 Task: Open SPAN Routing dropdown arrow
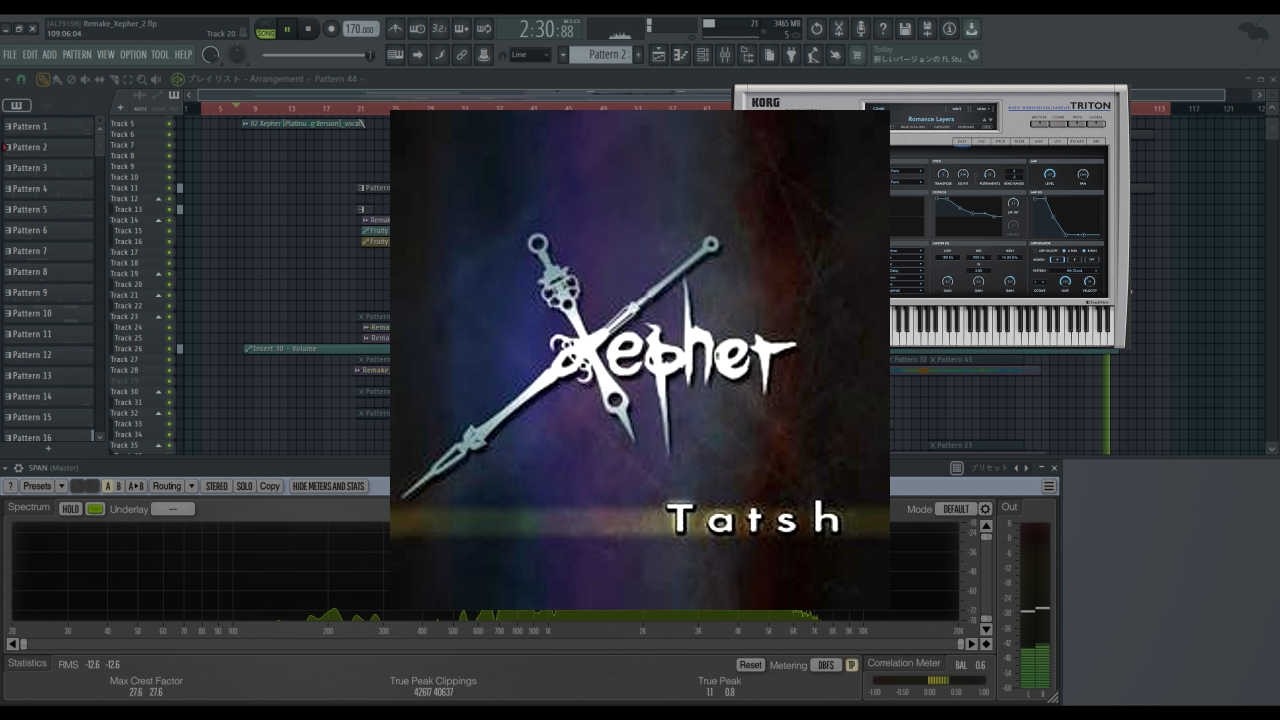tap(191, 486)
